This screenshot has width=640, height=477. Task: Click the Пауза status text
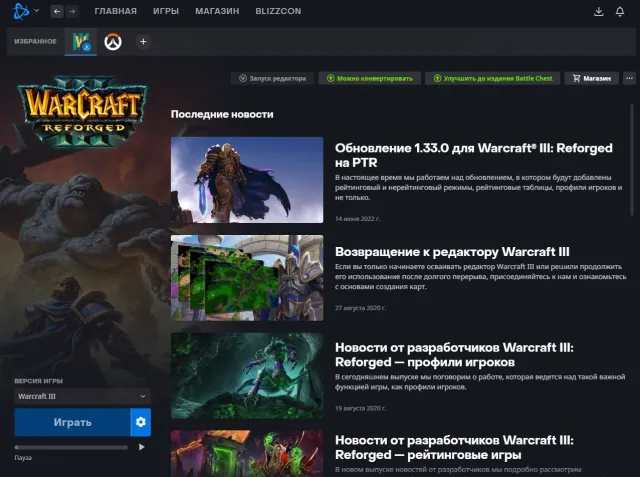coord(23,458)
